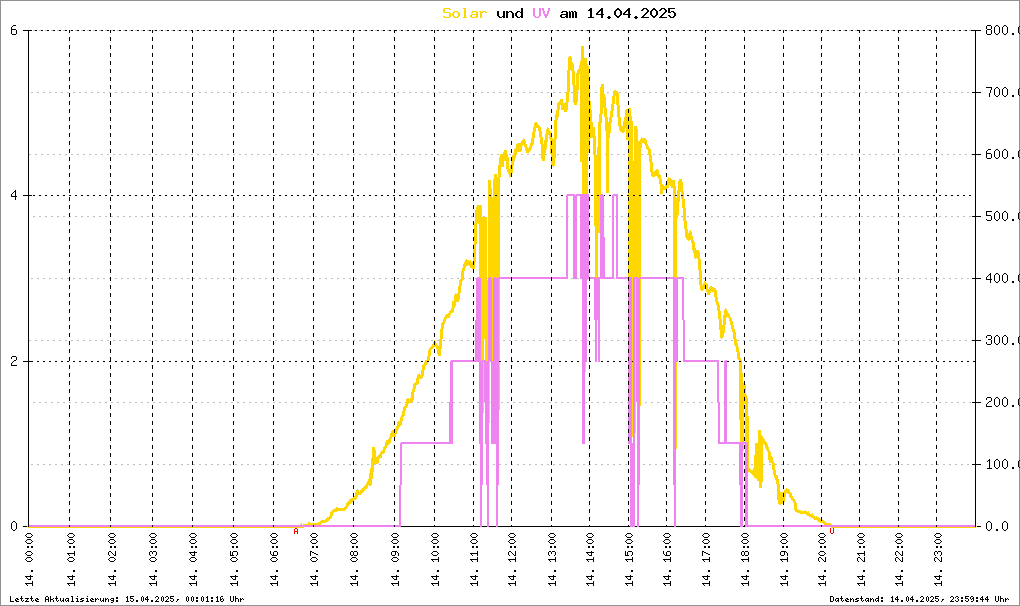1020x606 pixels.
Task: Click the time label '14. 05:00'
Action: 234,559
